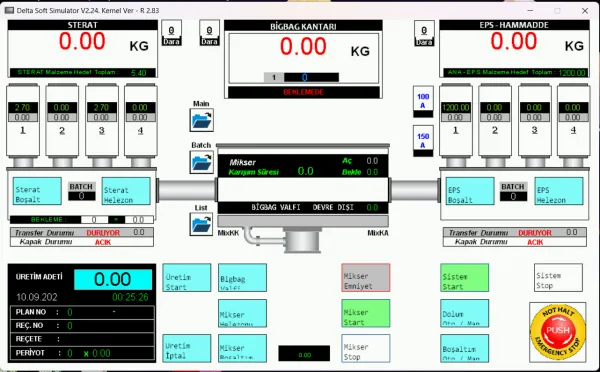
Task: Open the Batch folder icon
Action: coord(201,162)
